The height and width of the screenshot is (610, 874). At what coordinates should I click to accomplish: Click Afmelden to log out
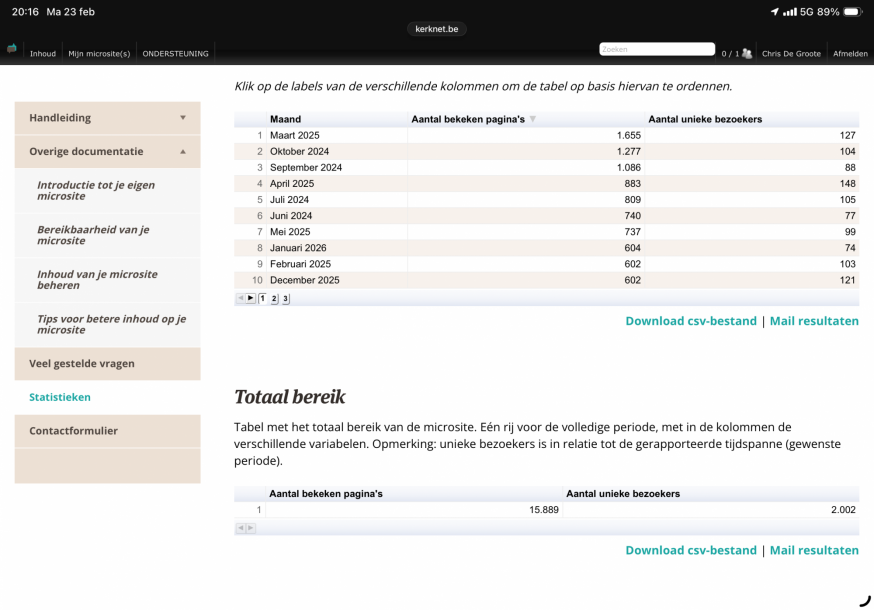852,53
